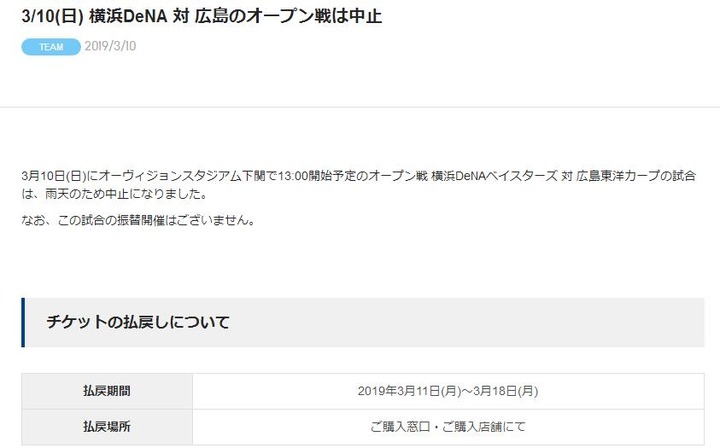Viewport: 720px width, 448px height.
Task: Click the sentence about no replacement game
Action: point(138,220)
